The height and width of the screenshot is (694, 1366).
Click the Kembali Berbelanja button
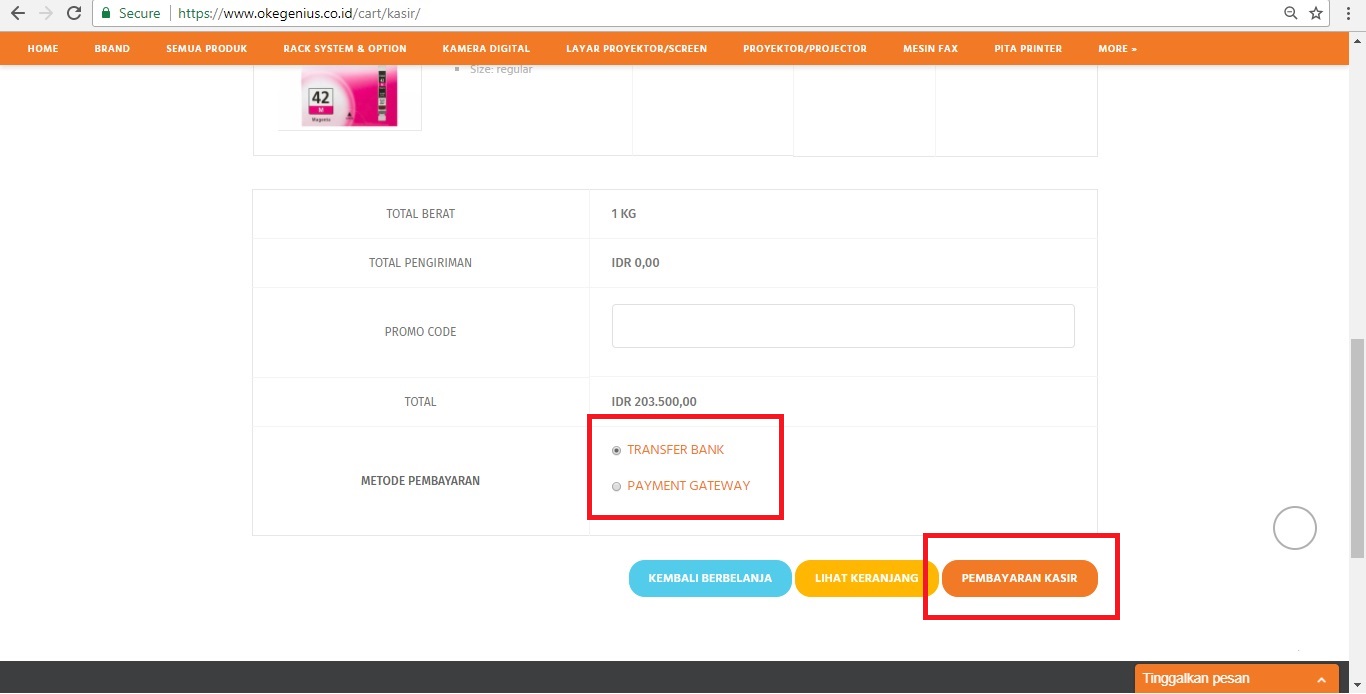click(710, 578)
